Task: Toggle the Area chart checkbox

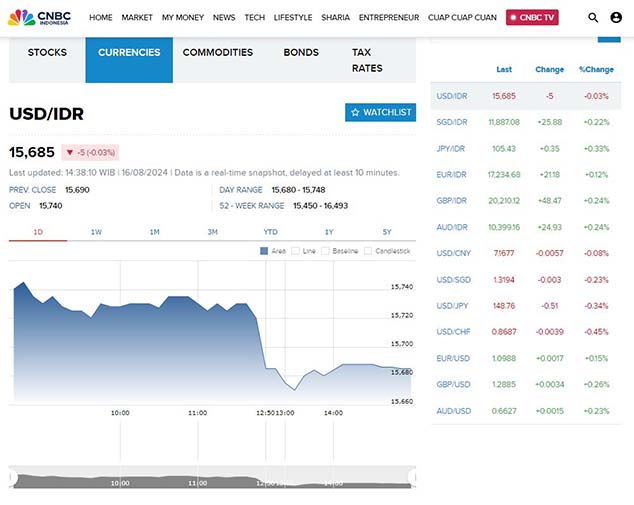Action: pyautogui.click(x=265, y=251)
